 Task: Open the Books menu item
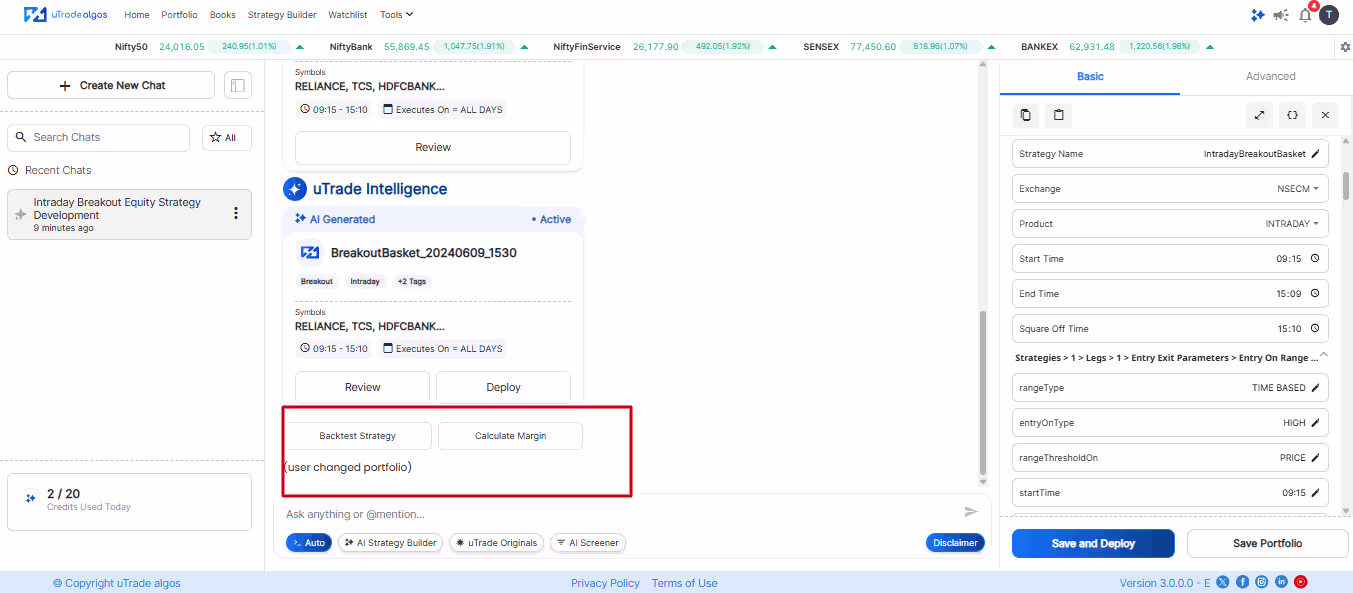[x=223, y=15]
